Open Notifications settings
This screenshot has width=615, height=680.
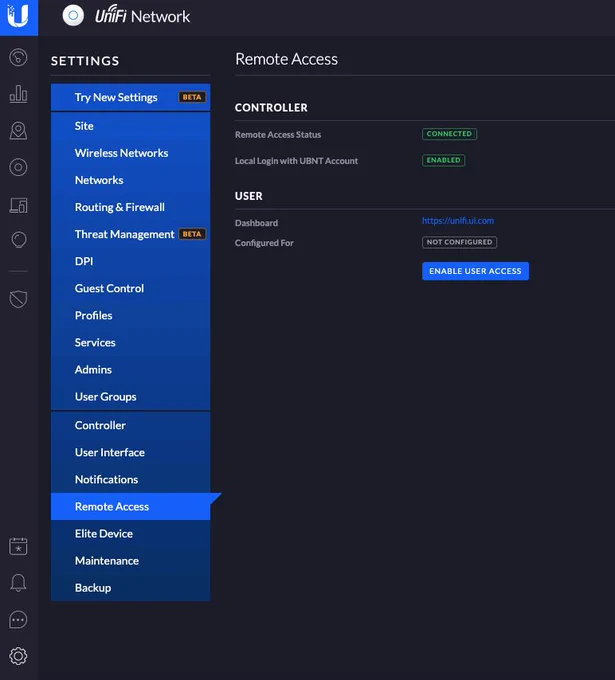tap(131, 480)
